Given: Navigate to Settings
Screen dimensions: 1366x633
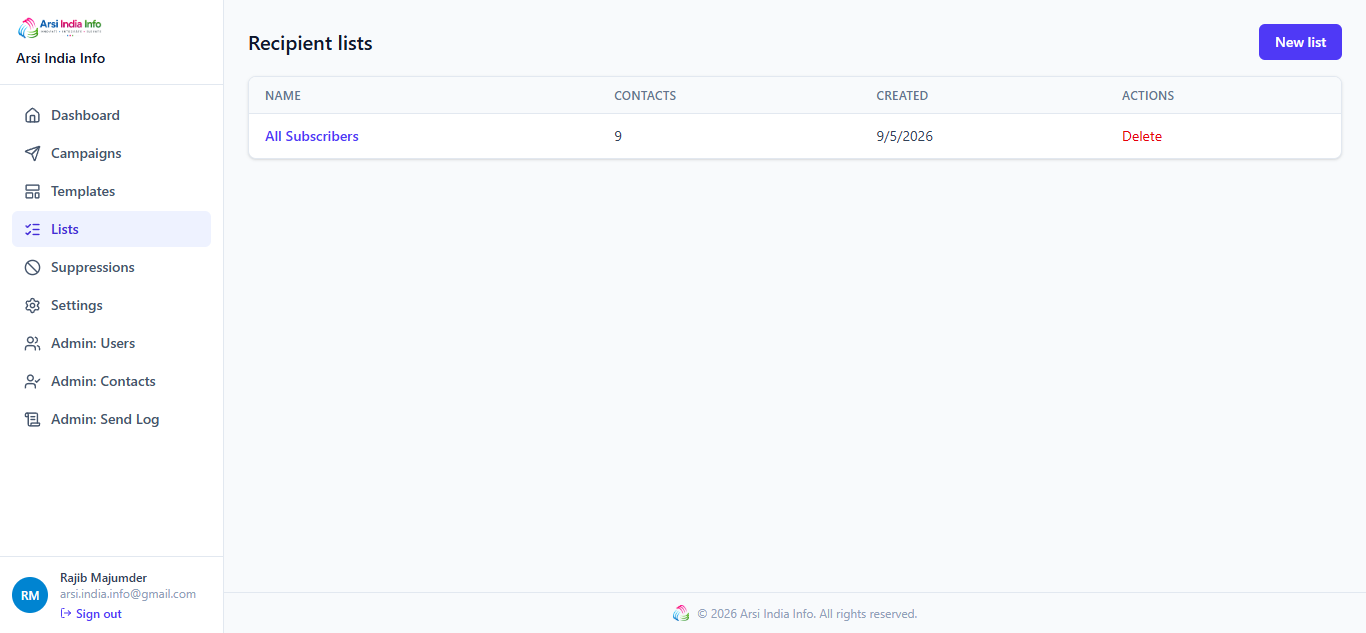Looking at the screenshot, I should pyautogui.click(x=111, y=305).
